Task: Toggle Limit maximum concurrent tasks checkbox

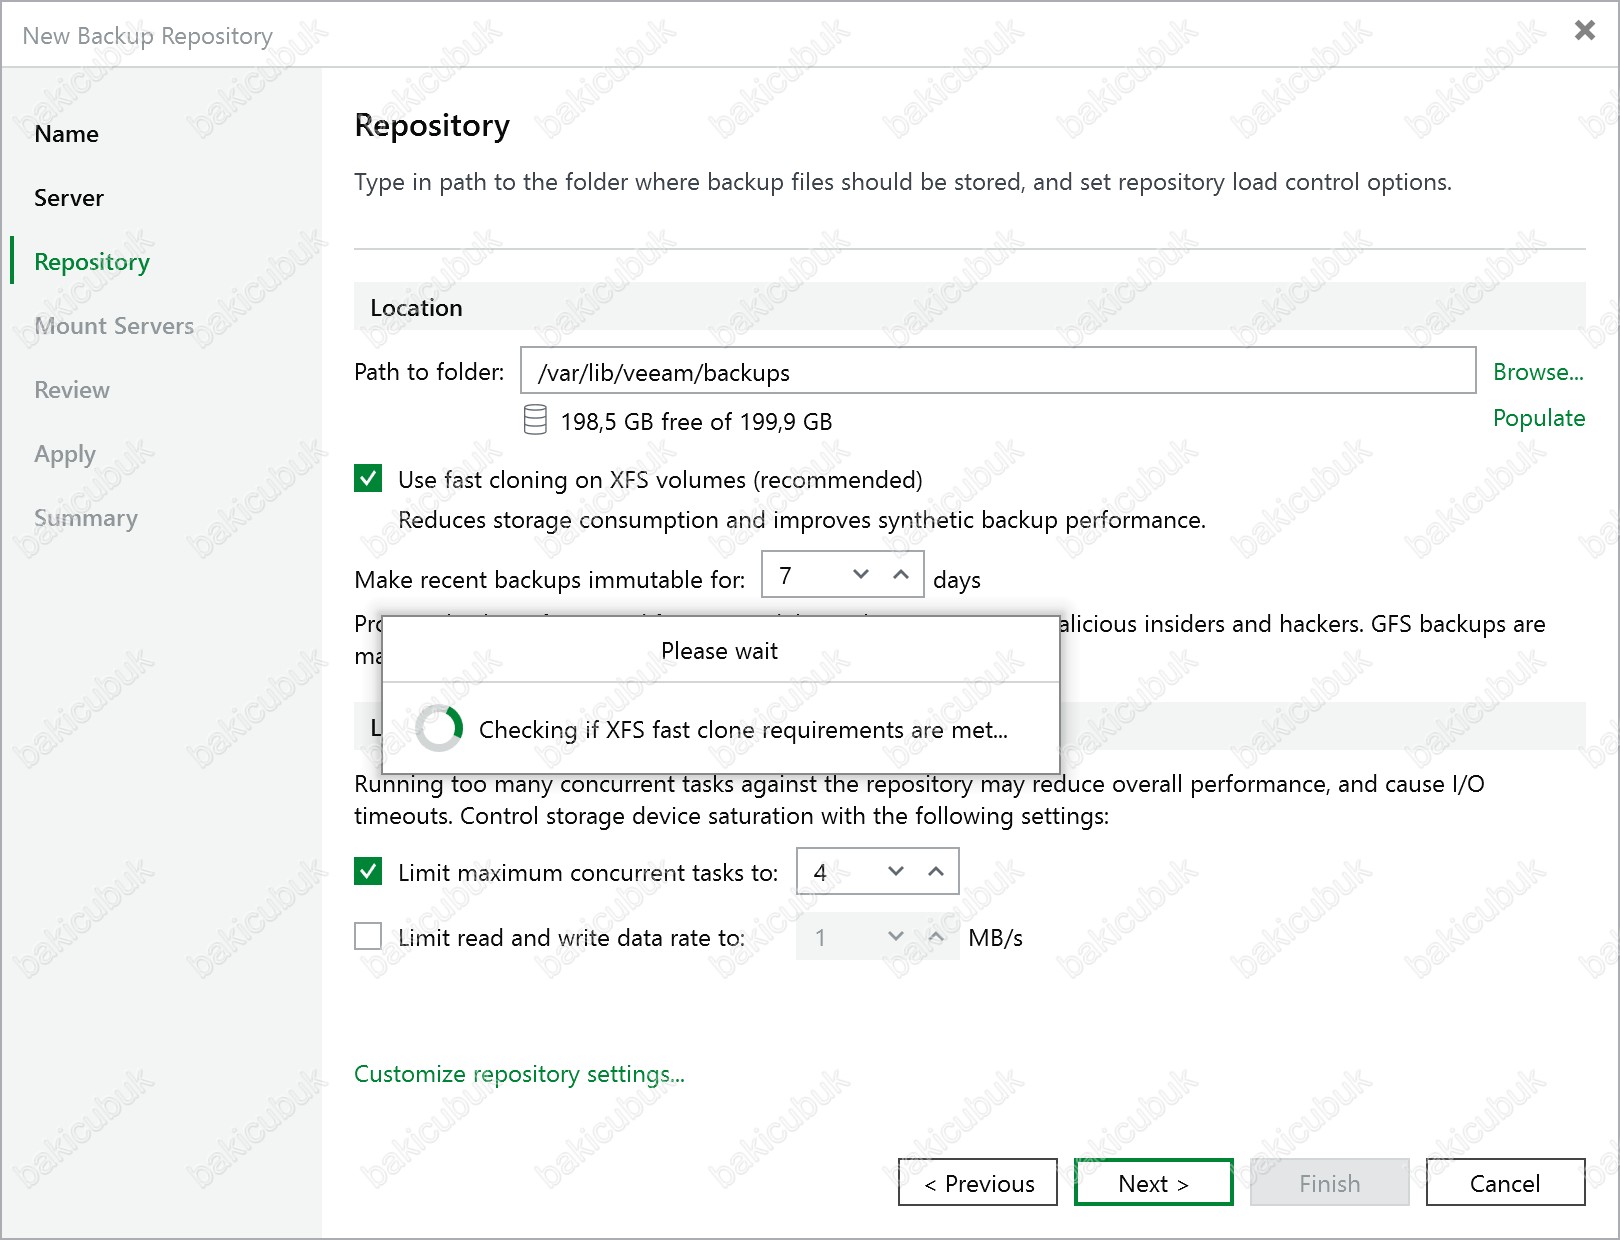Action: pos(368,872)
